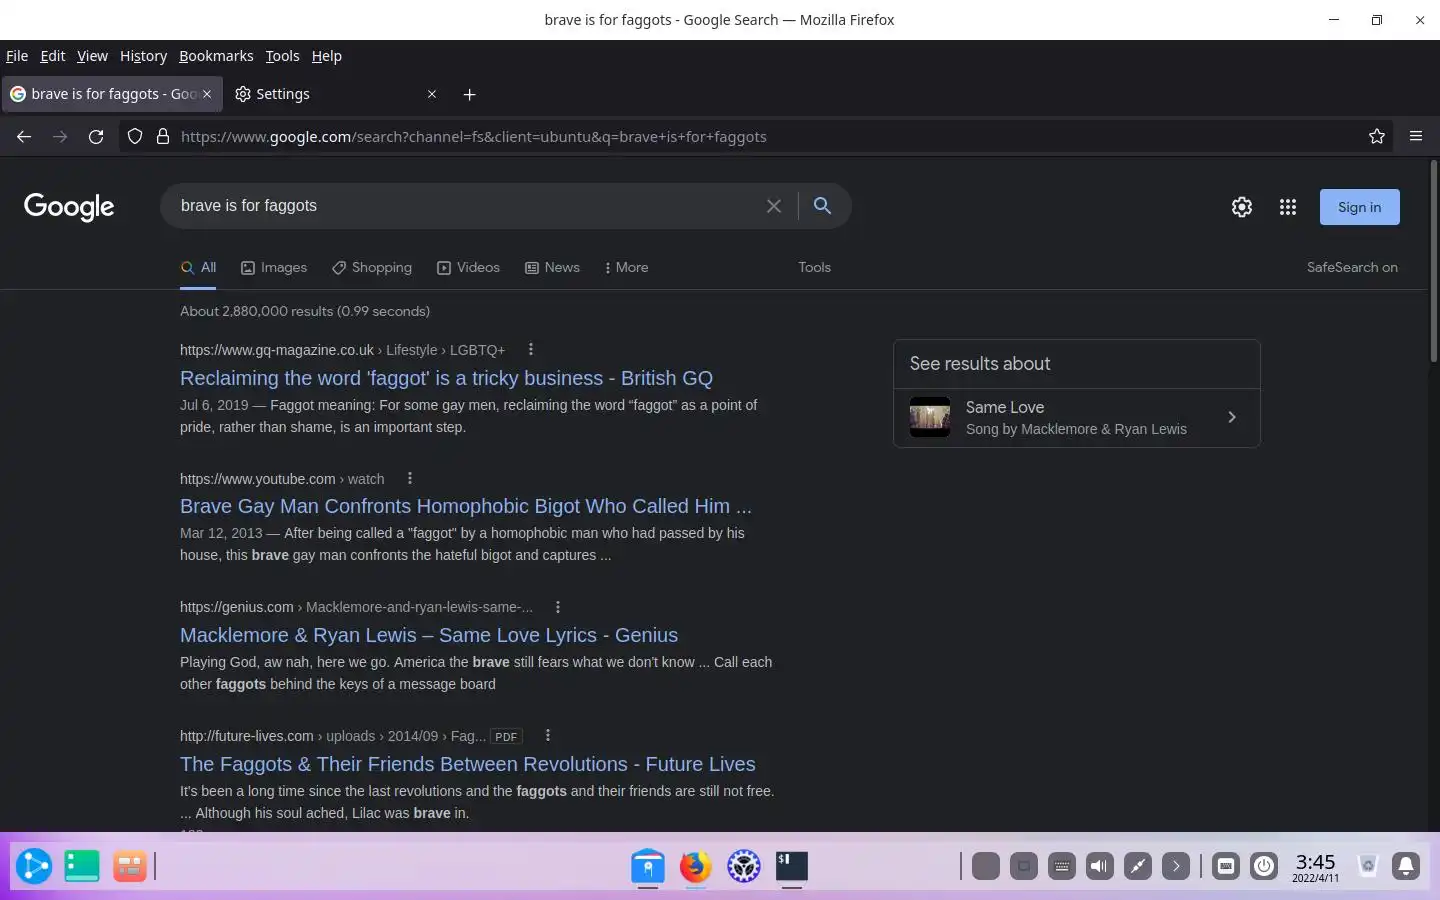Close the Settings tab
Image resolution: width=1440 pixels, height=900 pixels.
432,94
